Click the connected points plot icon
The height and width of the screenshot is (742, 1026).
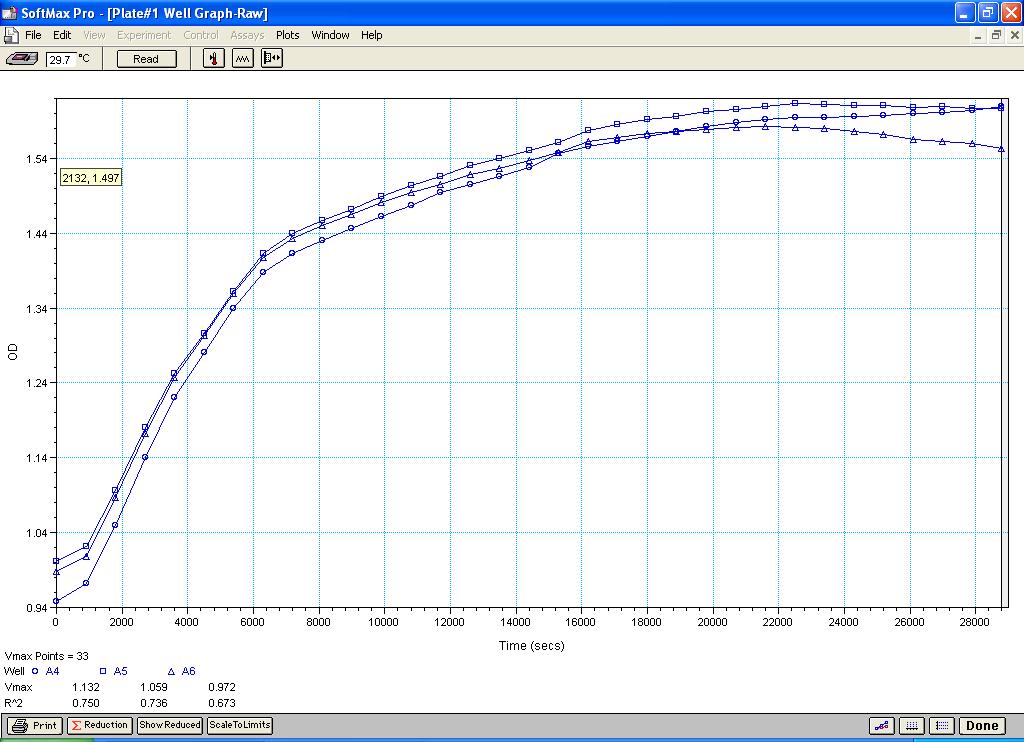(882, 726)
